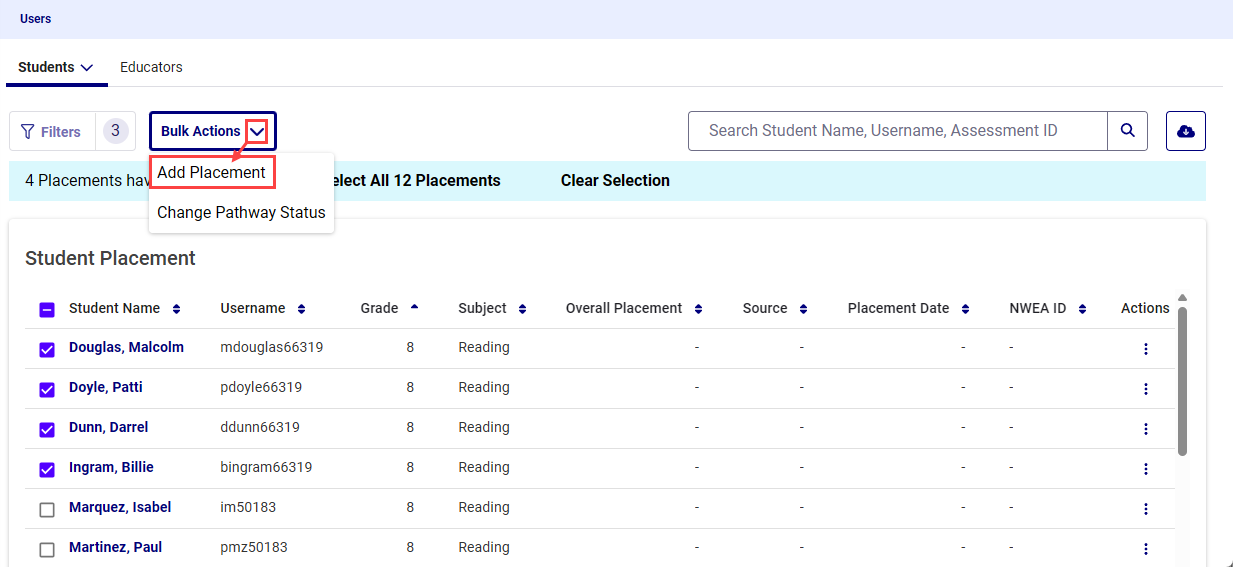Image resolution: width=1233 pixels, height=567 pixels.
Task: Open actions menu for Ingram, Billie
Action: tap(1145, 469)
